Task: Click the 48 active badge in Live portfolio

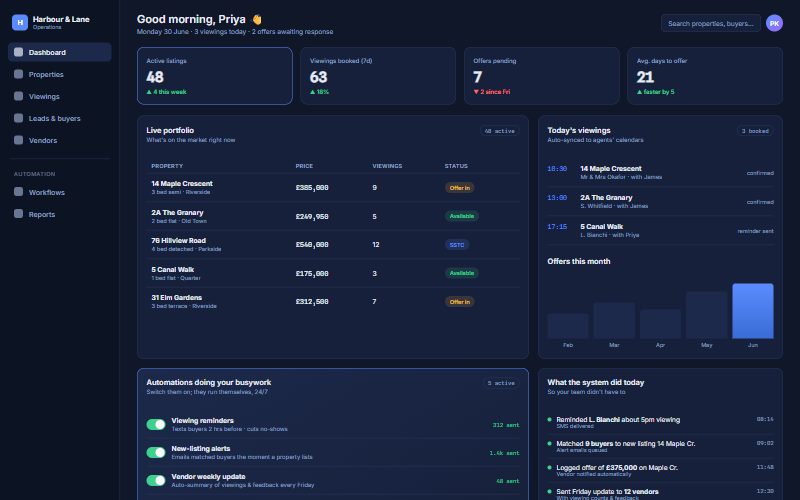Action: click(x=499, y=131)
